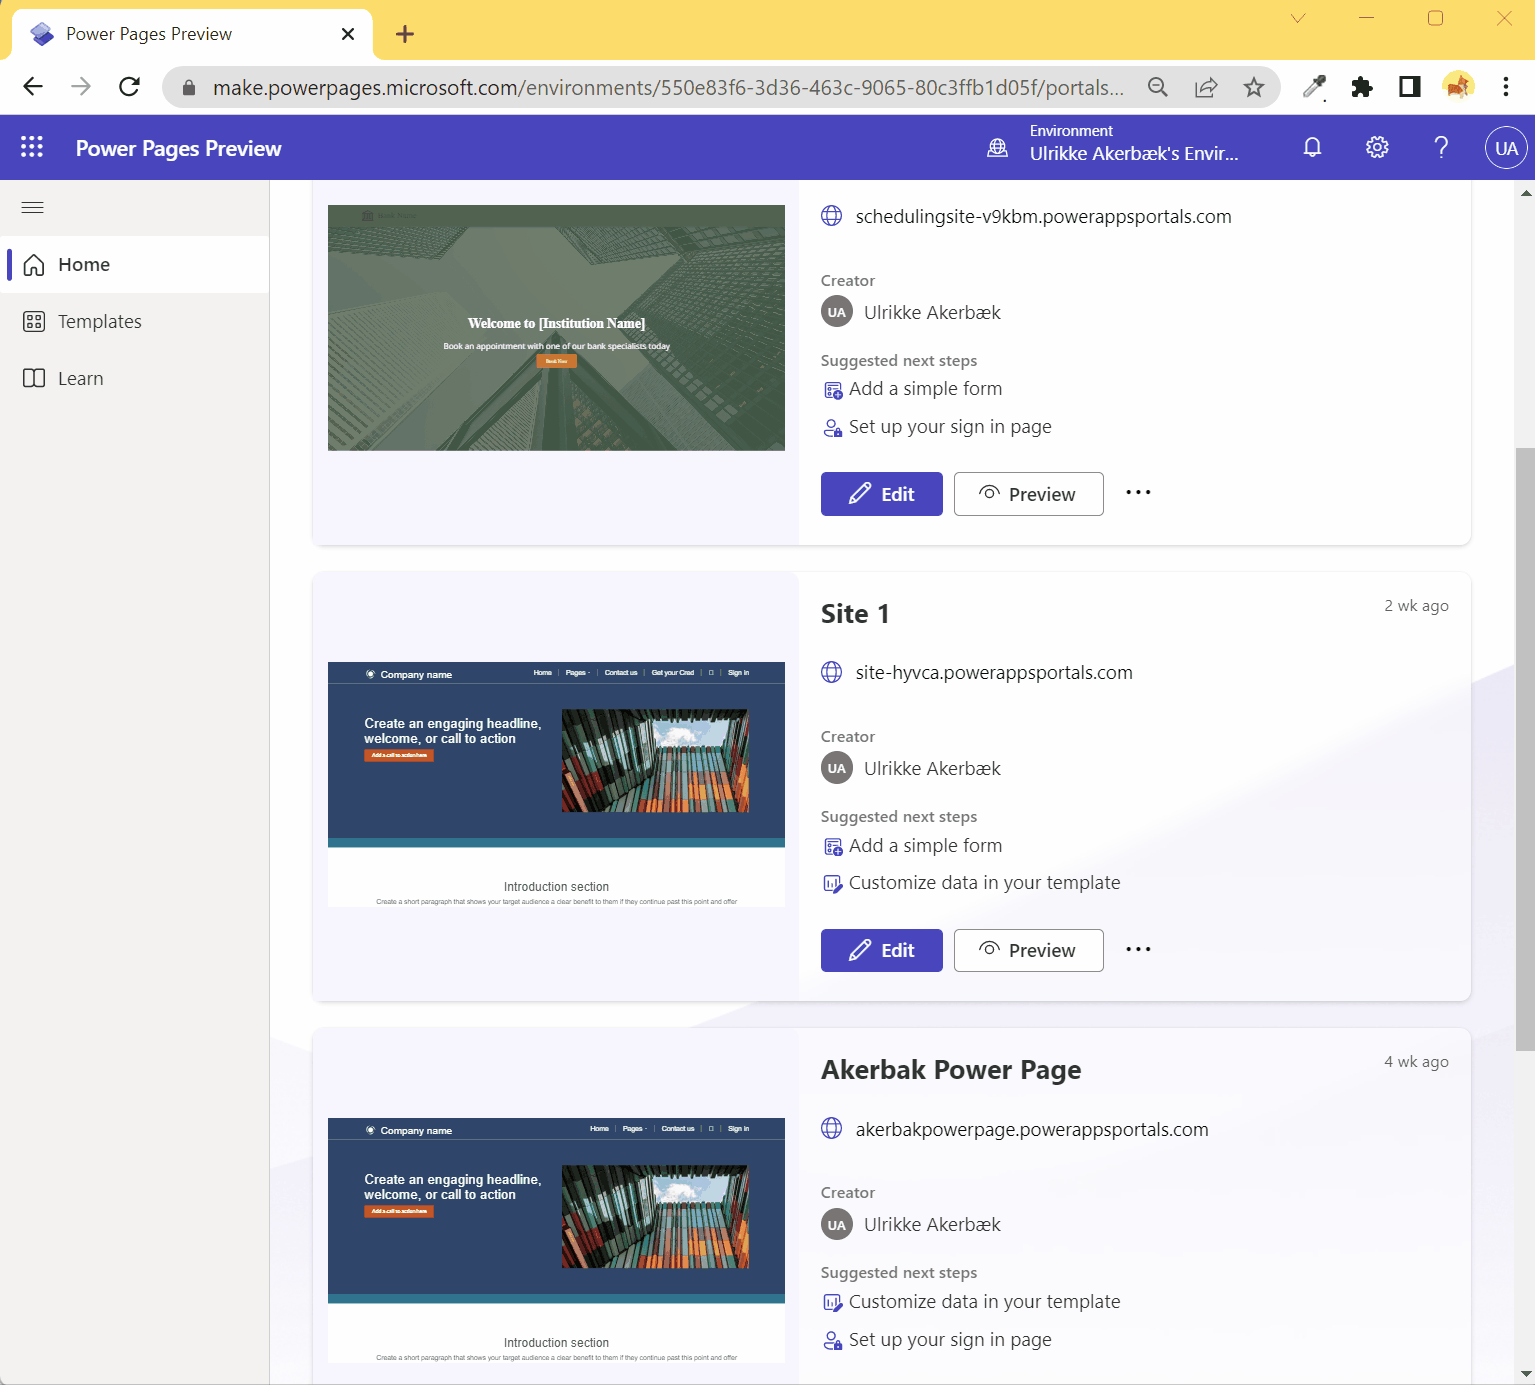Open the Environment selector dropdown
The height and width of the screenshot is (1385, 1535).
[x=1134, y=143]
